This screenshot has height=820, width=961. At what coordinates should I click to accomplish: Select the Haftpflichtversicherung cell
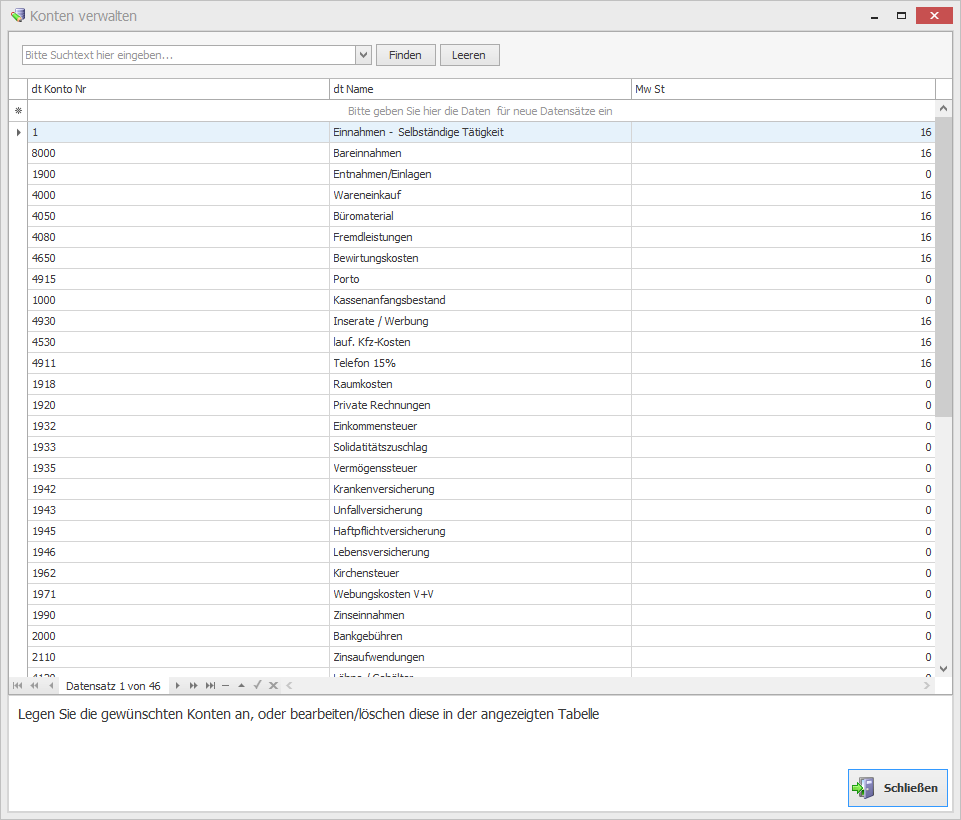[480, 531]
